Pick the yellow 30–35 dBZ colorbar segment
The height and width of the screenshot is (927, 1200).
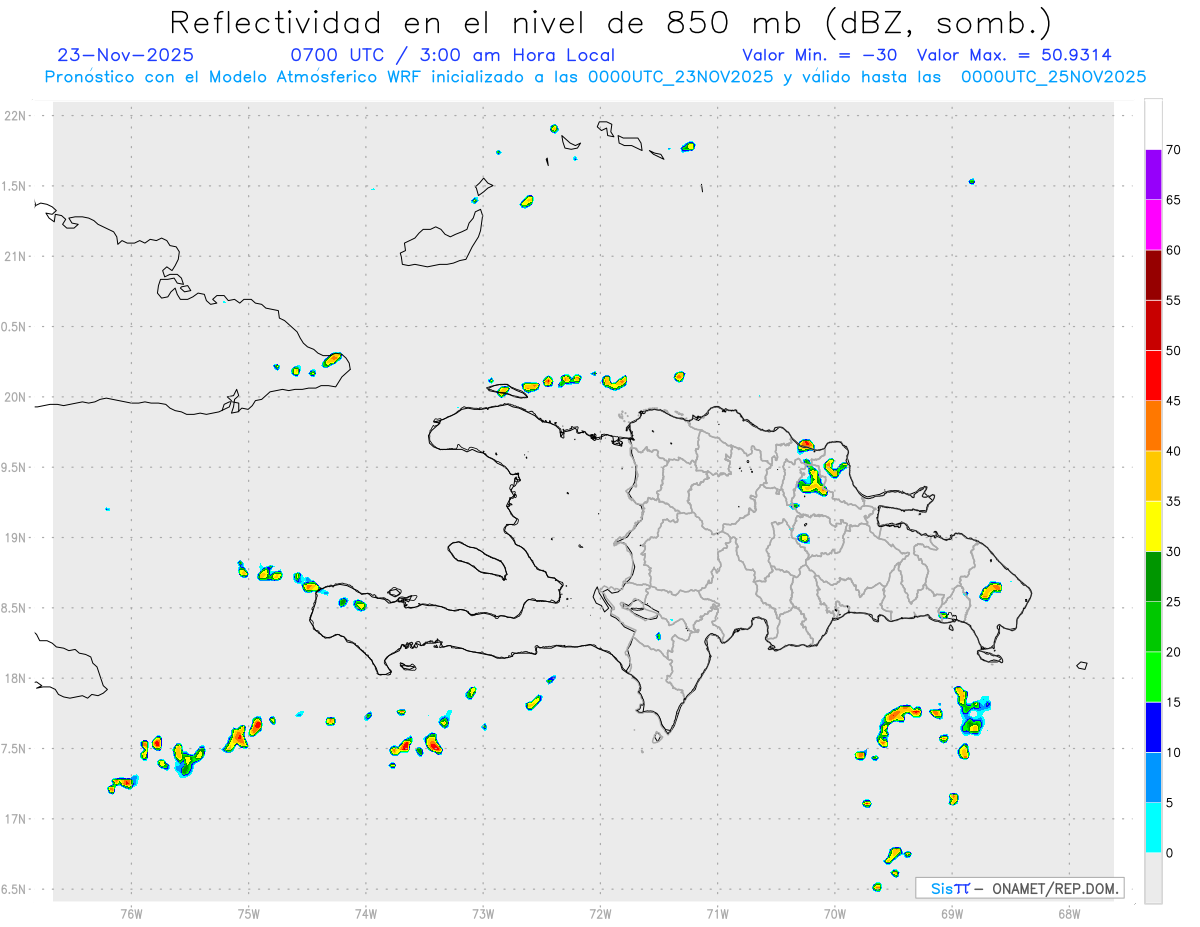[x=1153, y=527]
